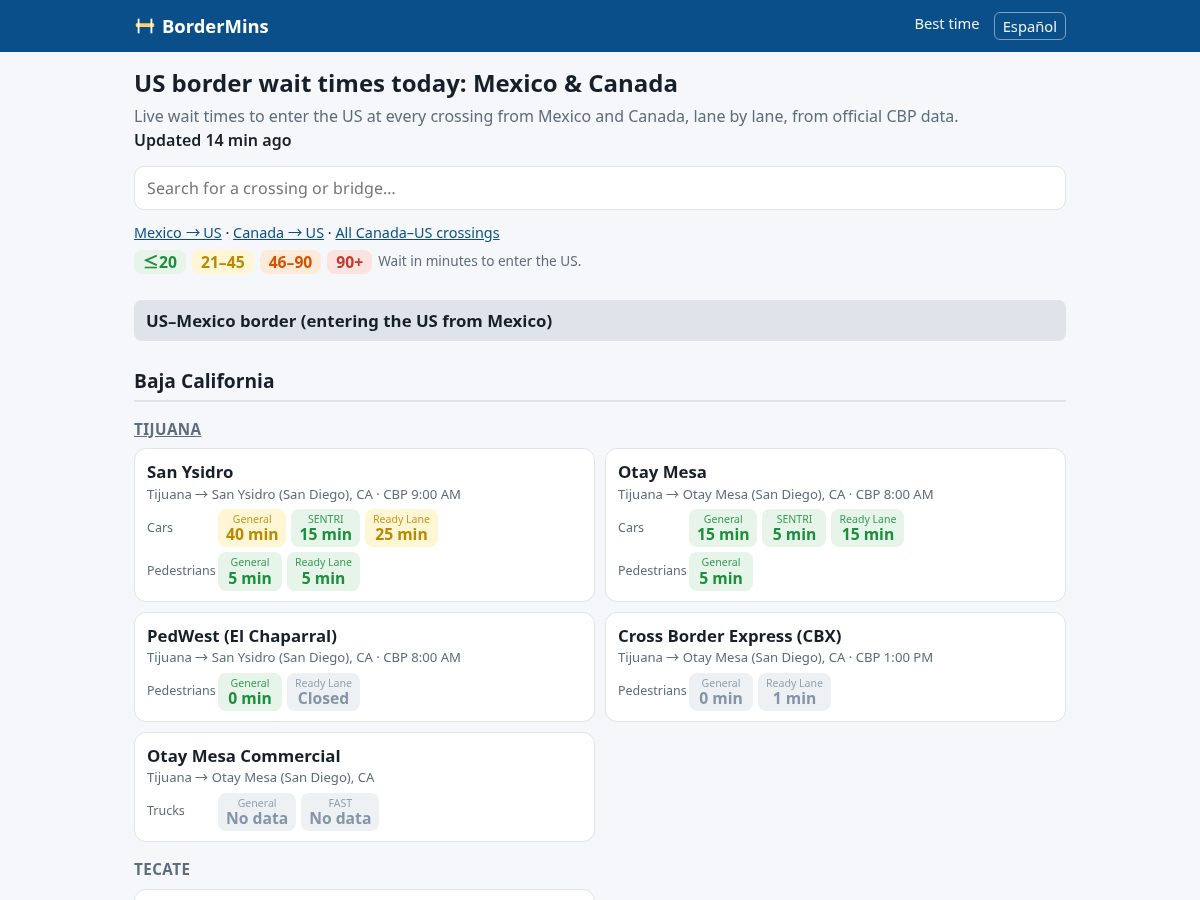Select Otay Mesa Ready Lane 15 min
Screen dimensions: 1200x900
click(x=867, y=528)
